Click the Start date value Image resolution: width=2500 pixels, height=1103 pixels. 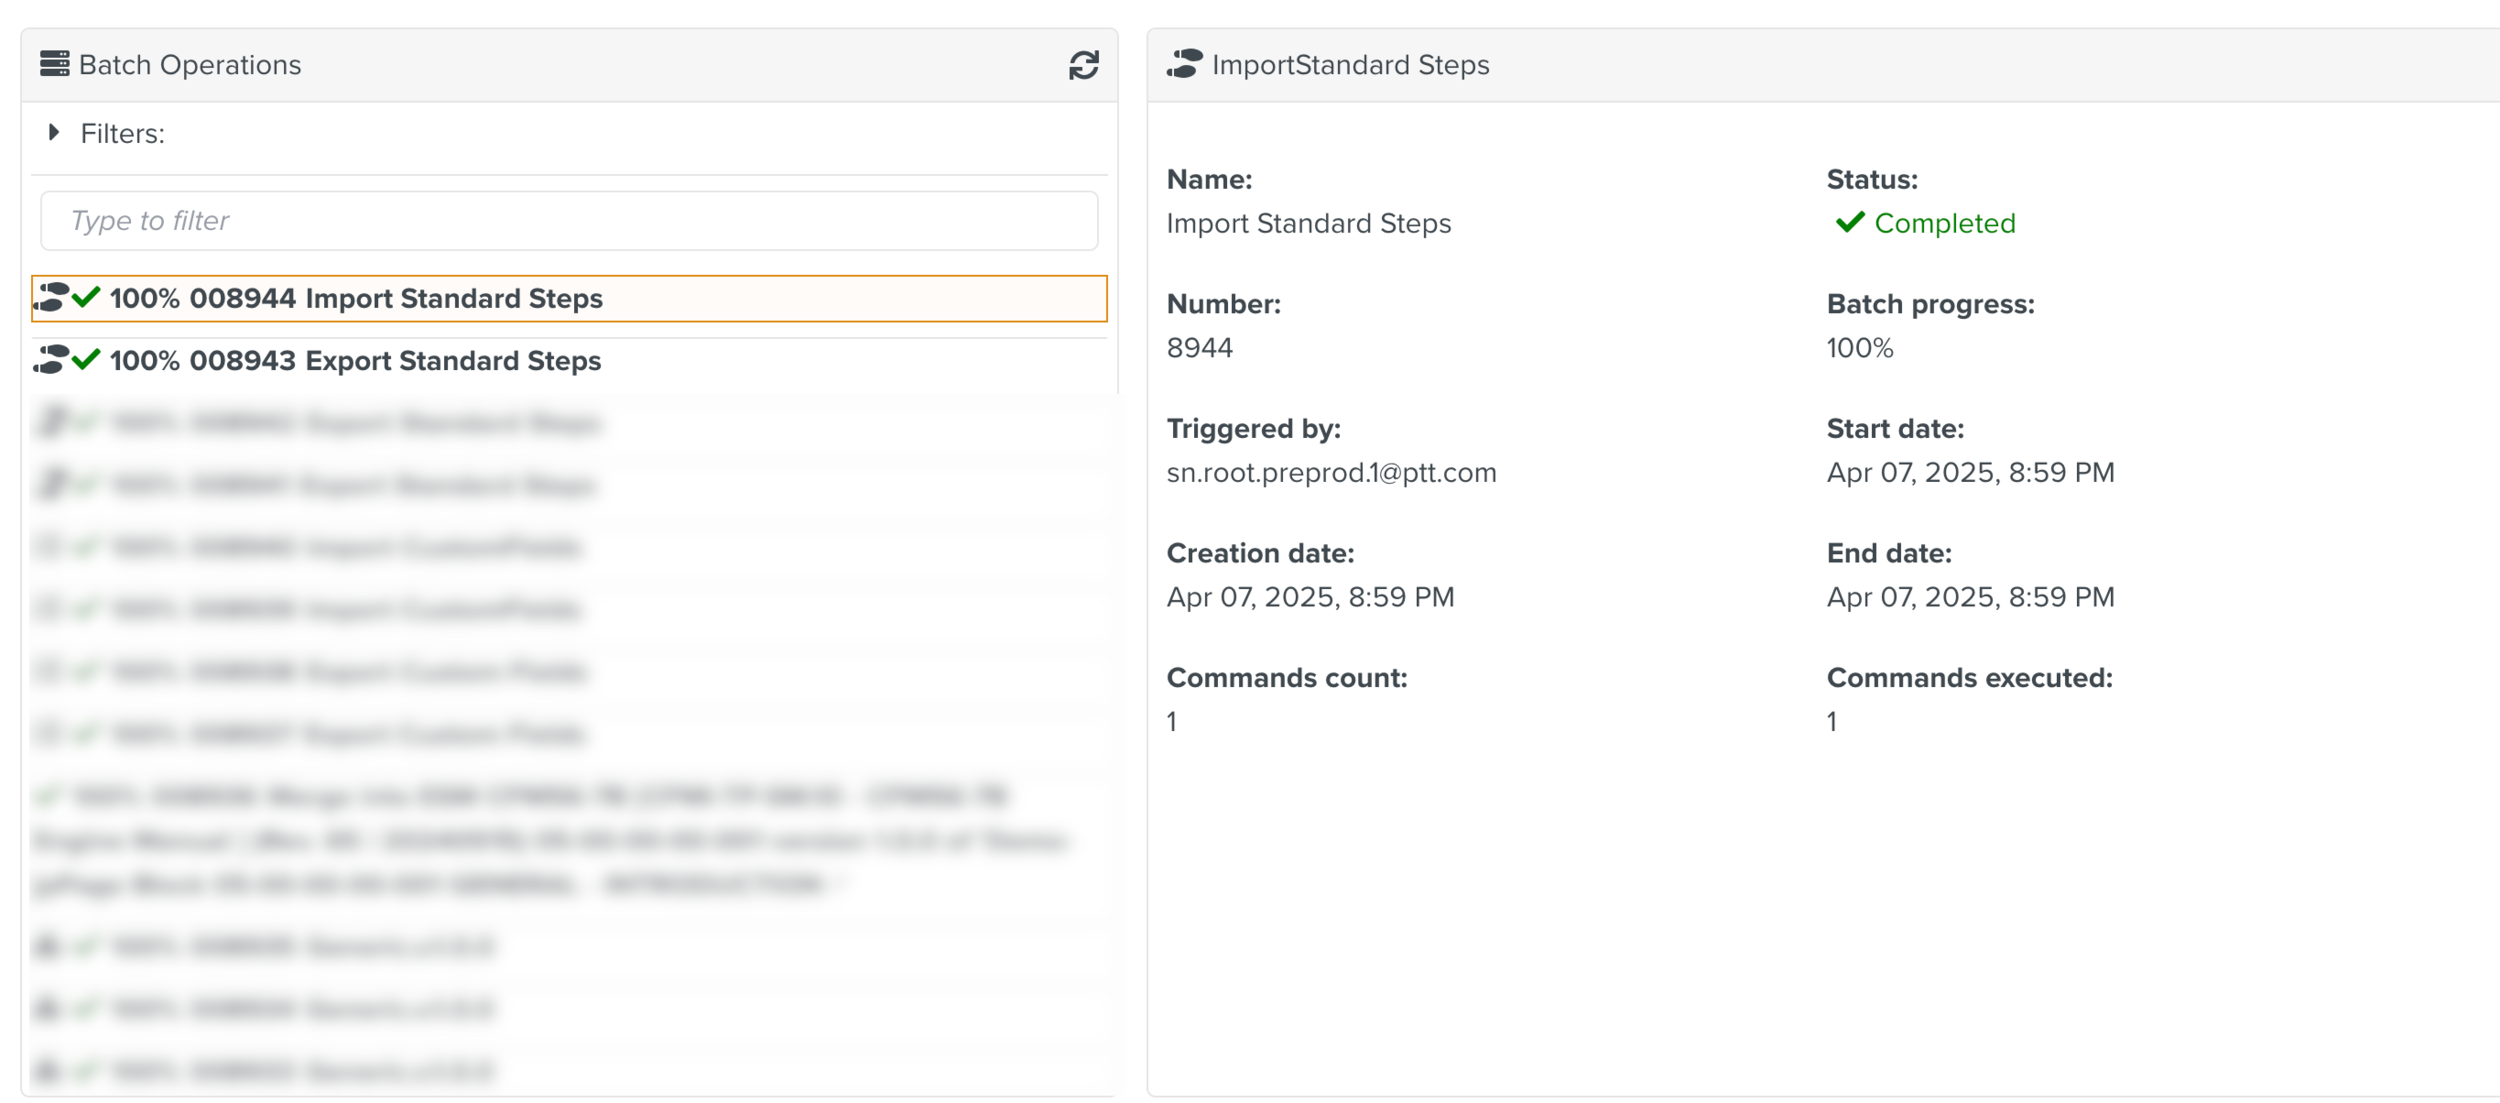[x=1970, y=473]
